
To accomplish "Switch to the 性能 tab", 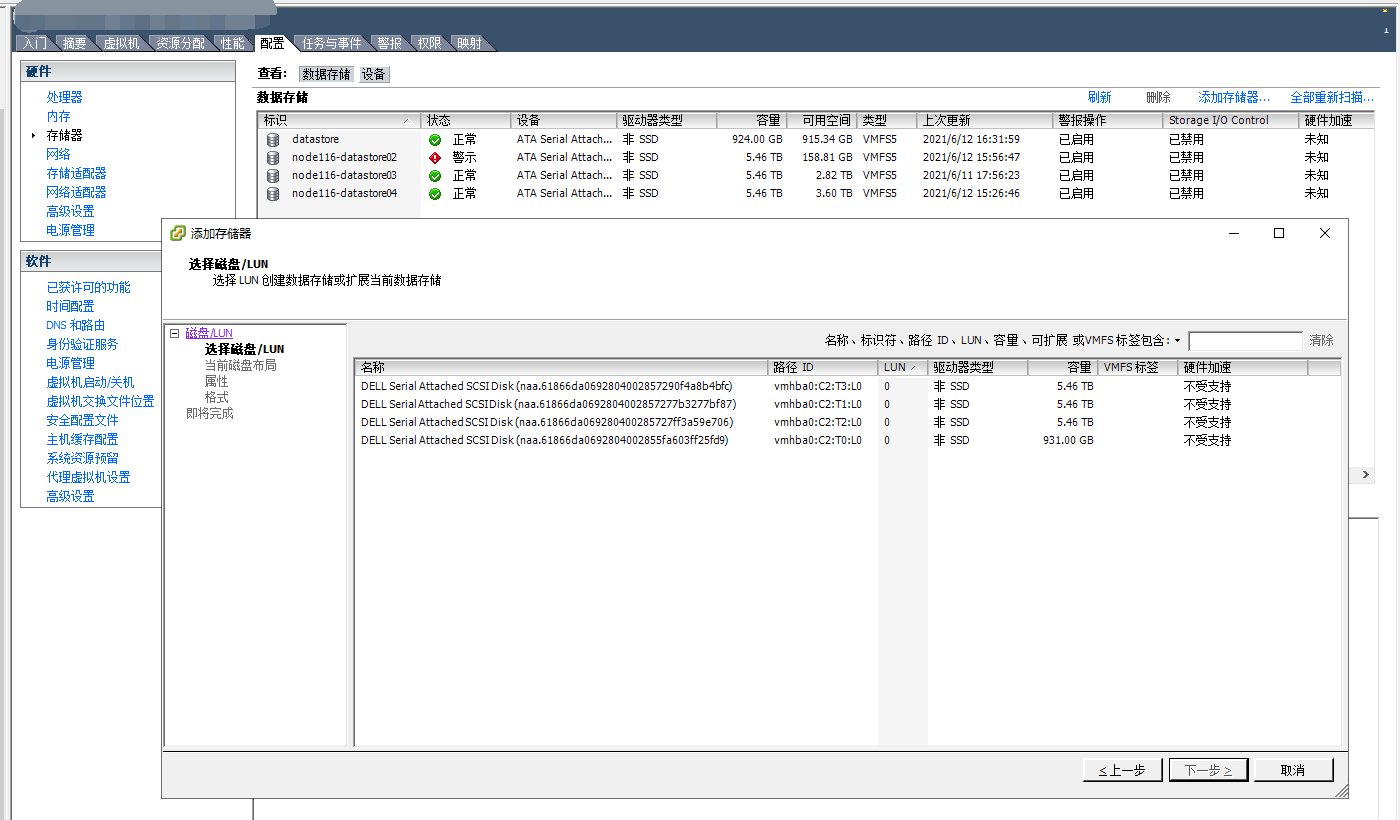I will click(232, 43).
